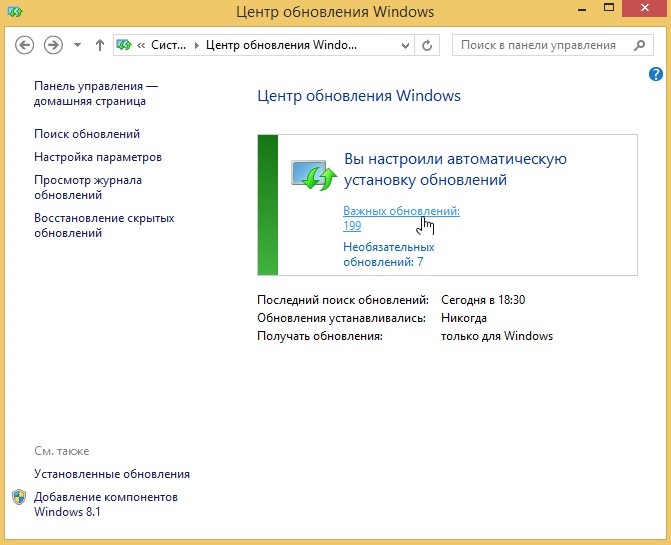The height and width of the screenshot is (545, 671).
Task: Expand the address bar history dropdown
Action: tap(405, 45)
